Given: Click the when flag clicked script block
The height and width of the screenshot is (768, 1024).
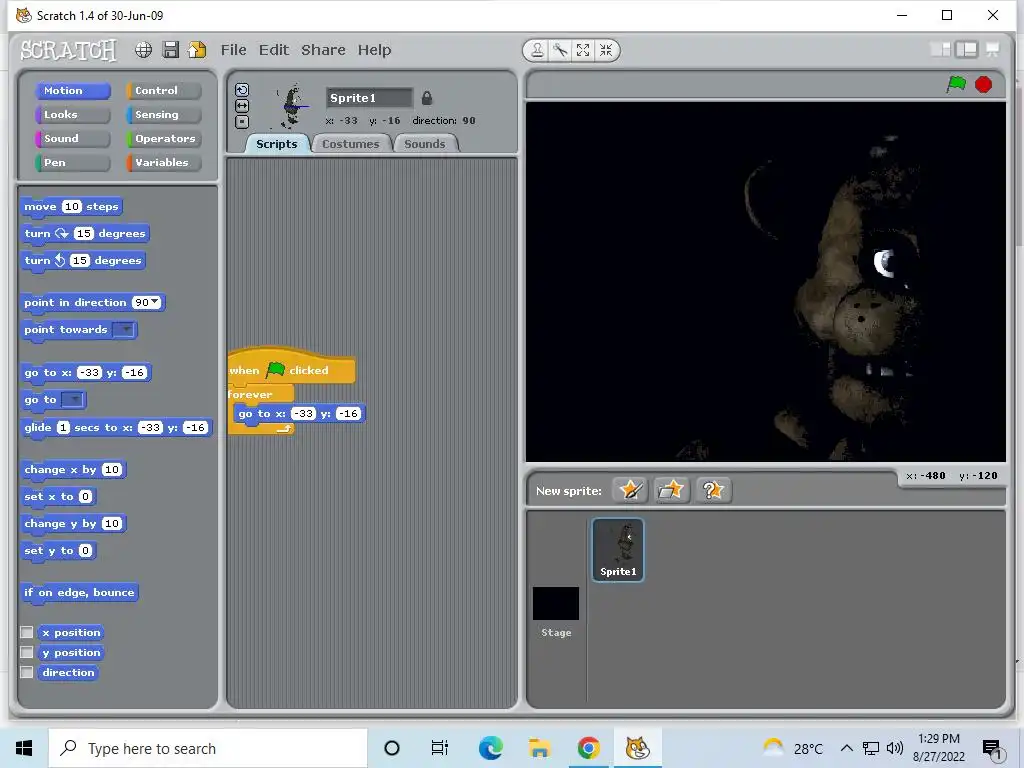Looking at the screenshot, I should point(292,368).
